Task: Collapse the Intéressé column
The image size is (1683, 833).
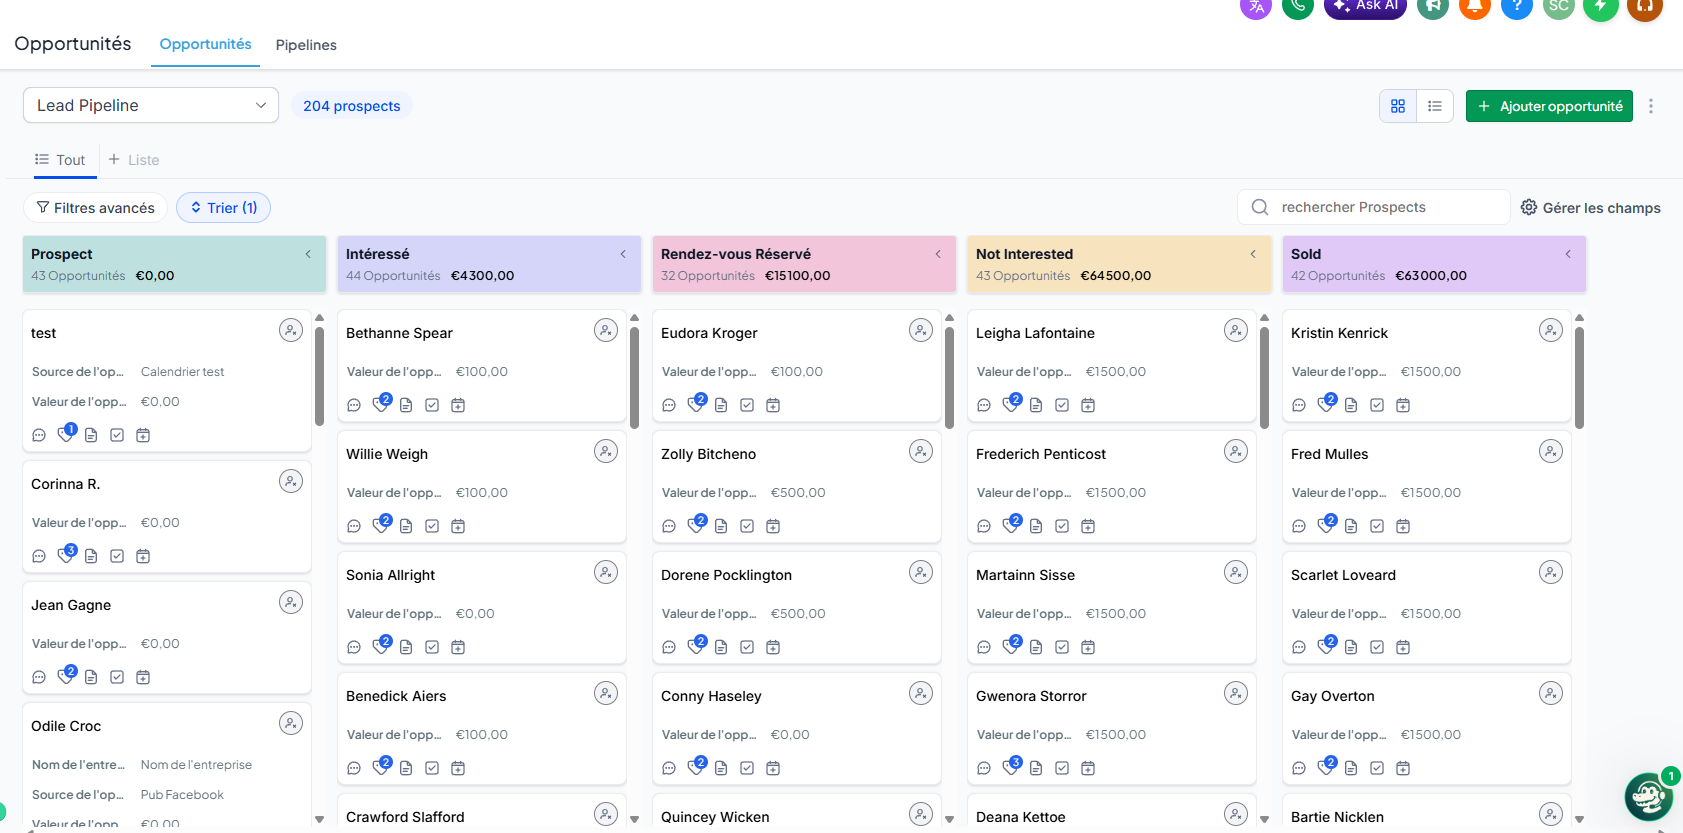Action: pos(623,254)
